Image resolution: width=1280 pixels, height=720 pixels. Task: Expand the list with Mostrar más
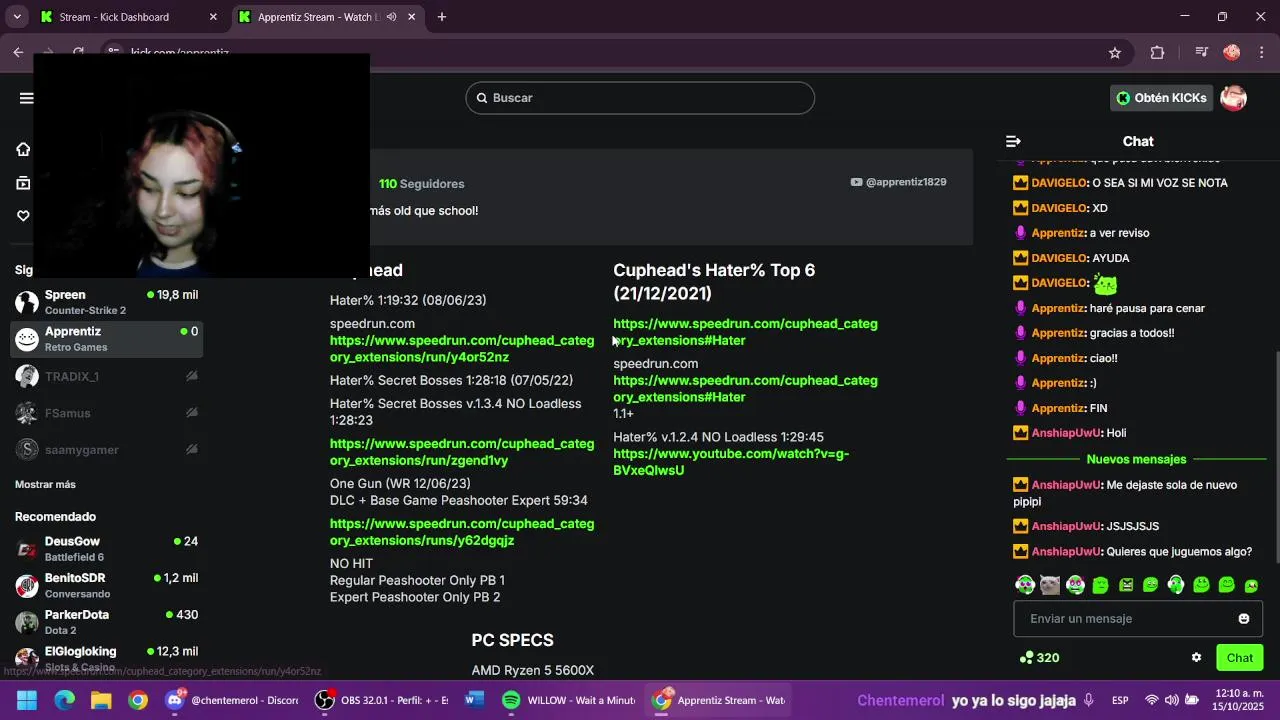[x=45, y=484]
